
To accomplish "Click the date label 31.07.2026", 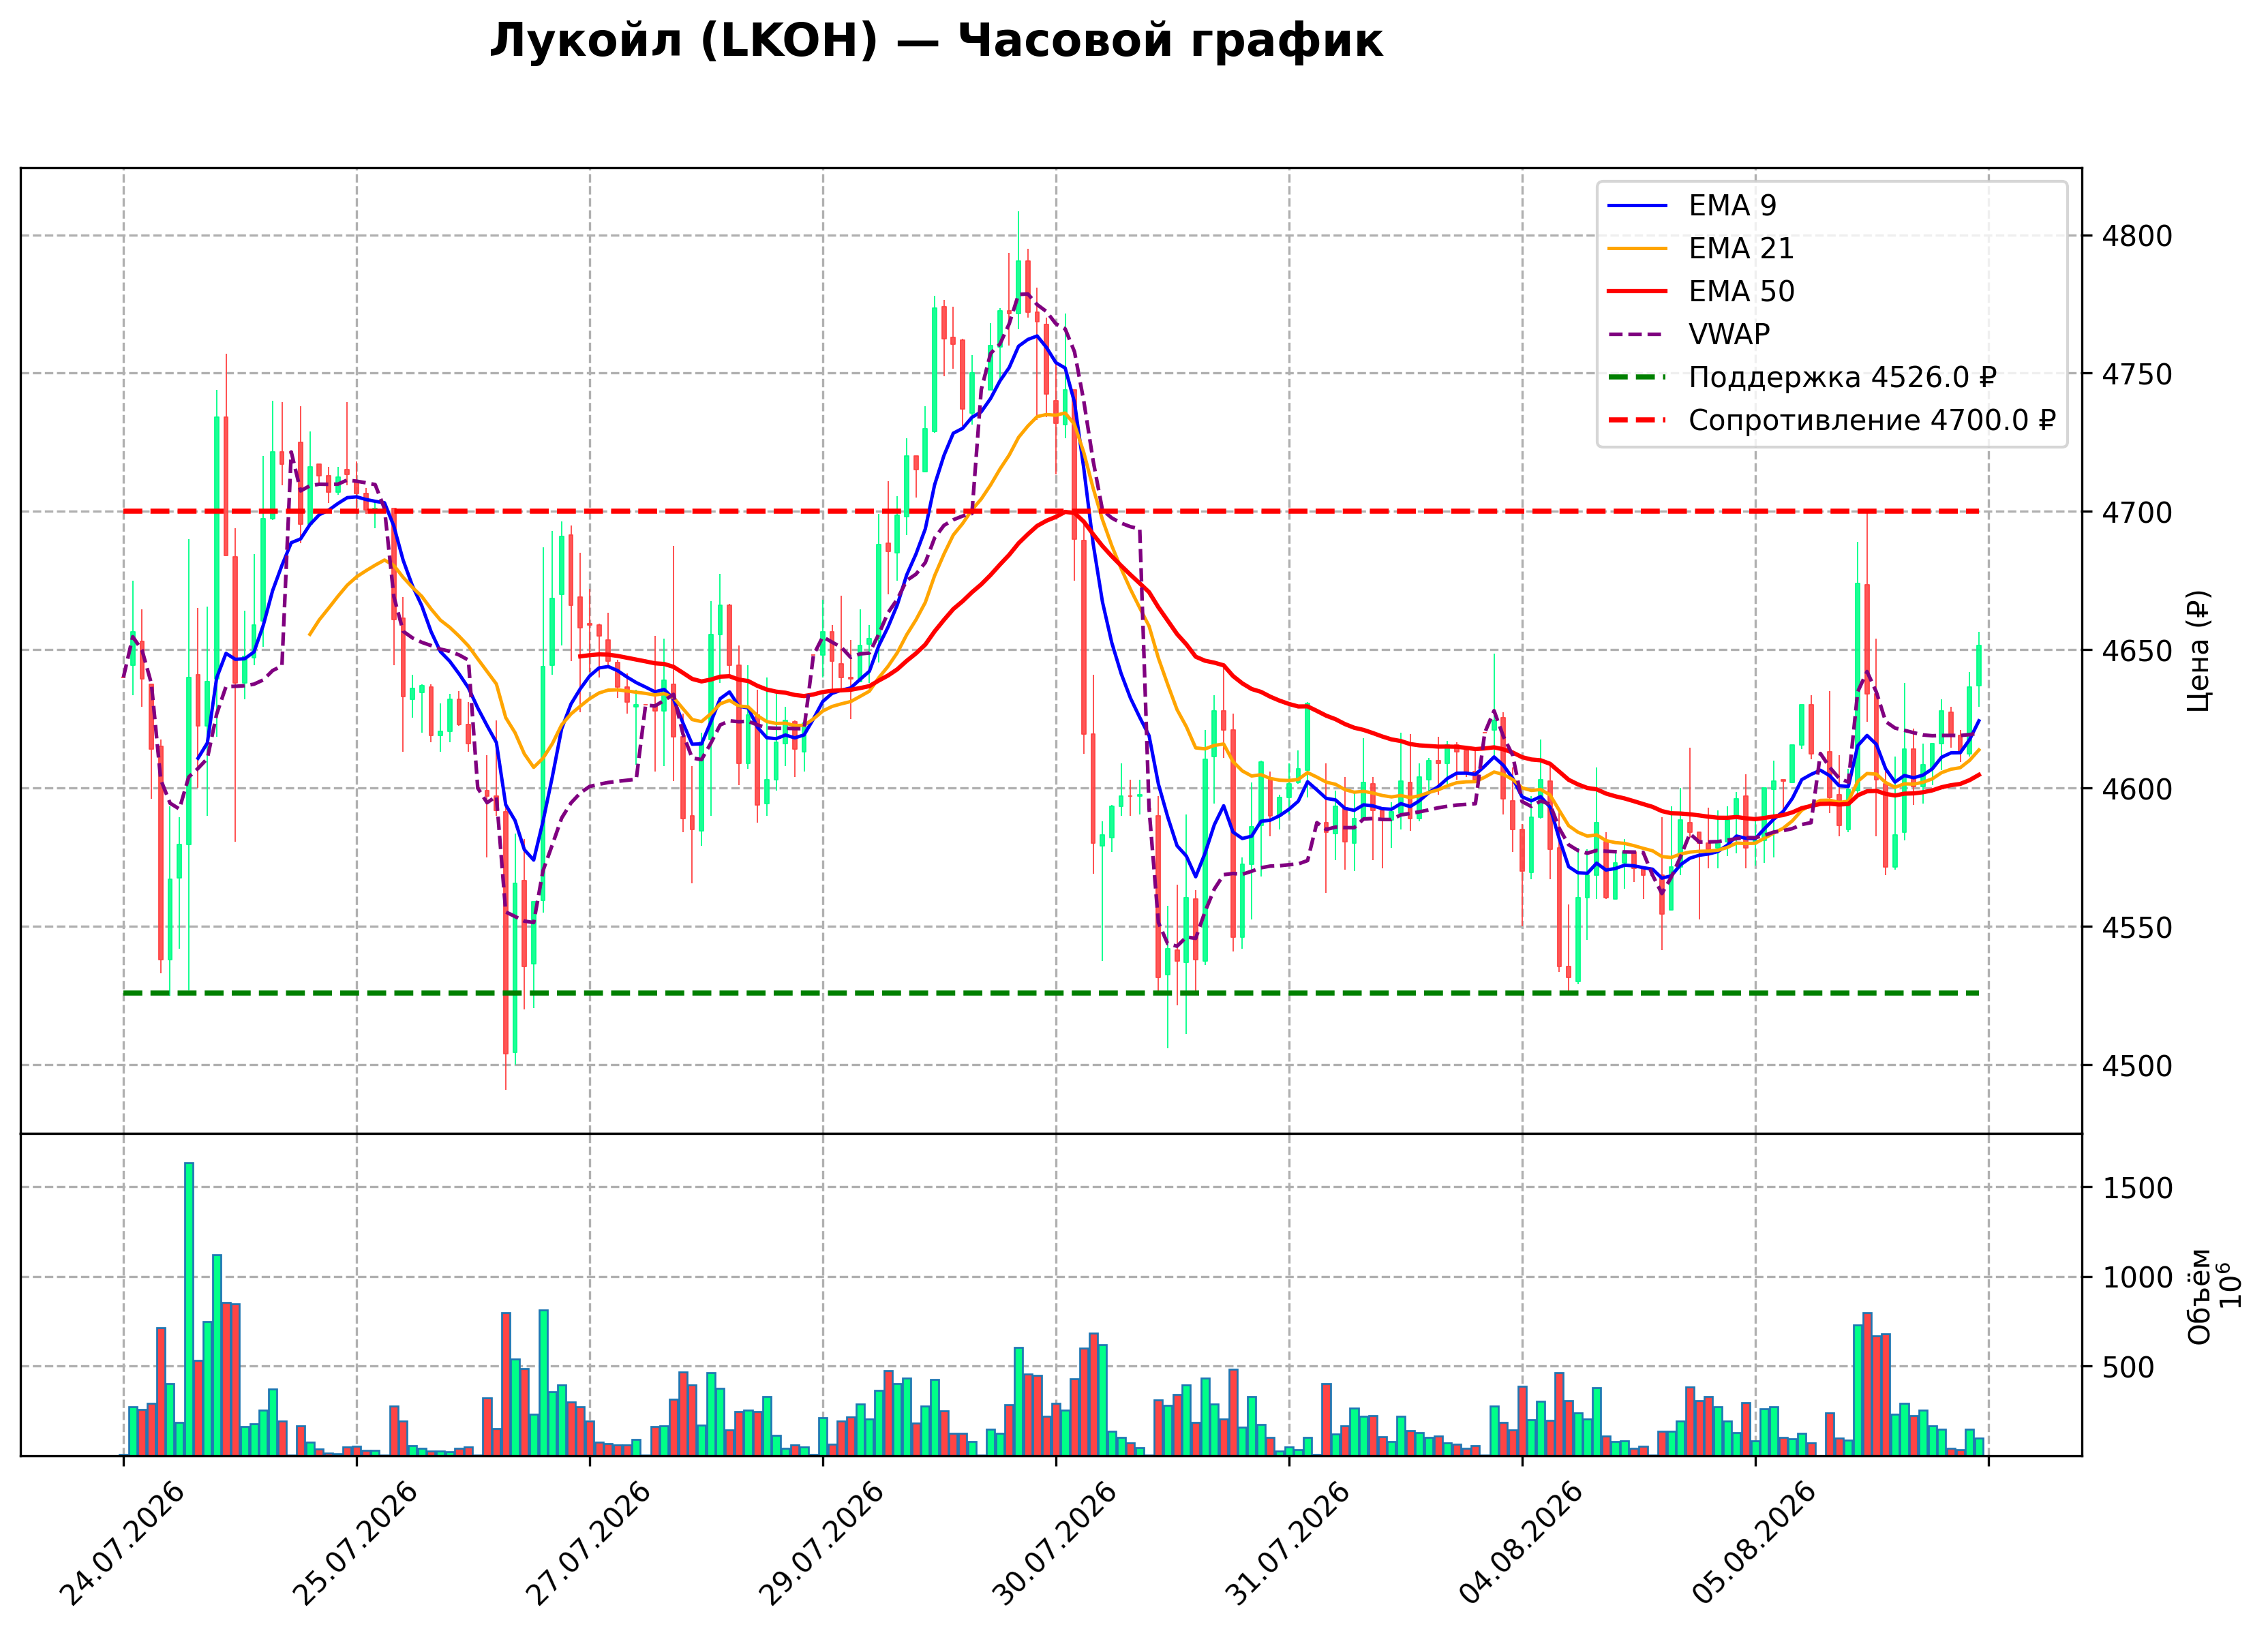I will click(1288, 1543).
